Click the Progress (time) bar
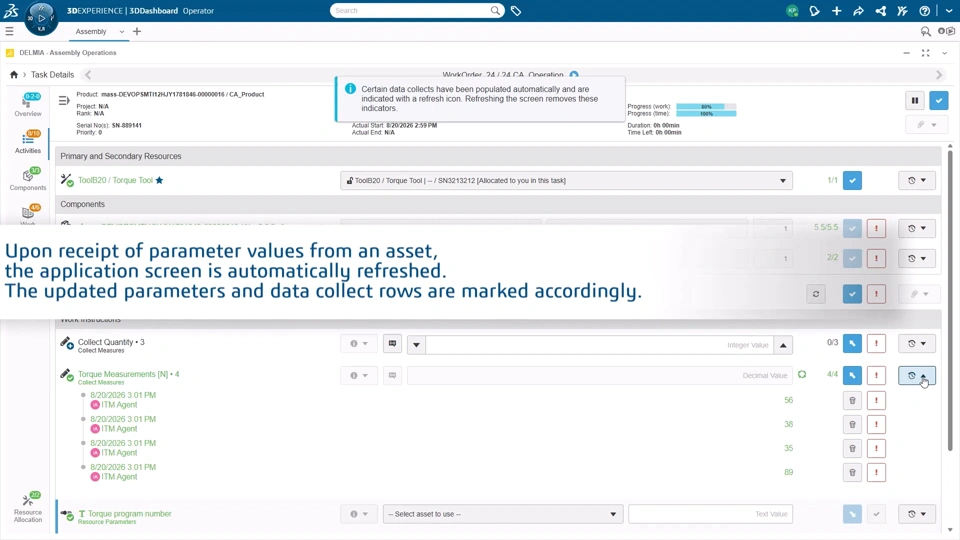Image resolution: width=960 pixels, height=540 pixels. [706, 113]
